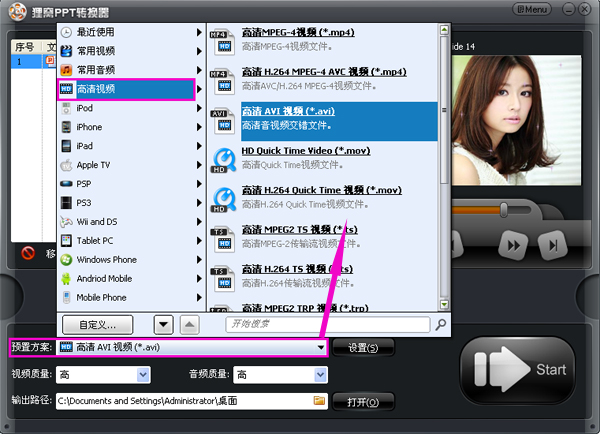The height and width of the screenshot is (434, 600).
Task: Expand the Mobile Phone submenu arrow
Action: (199, 297)
